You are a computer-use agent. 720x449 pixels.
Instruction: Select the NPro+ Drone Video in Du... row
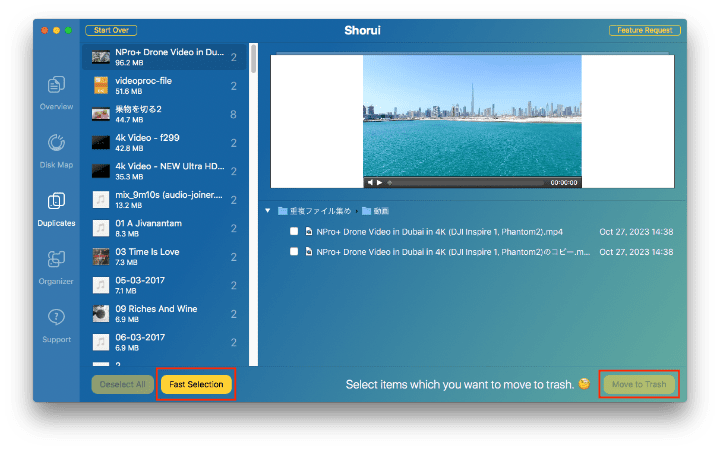pos(164,57)
